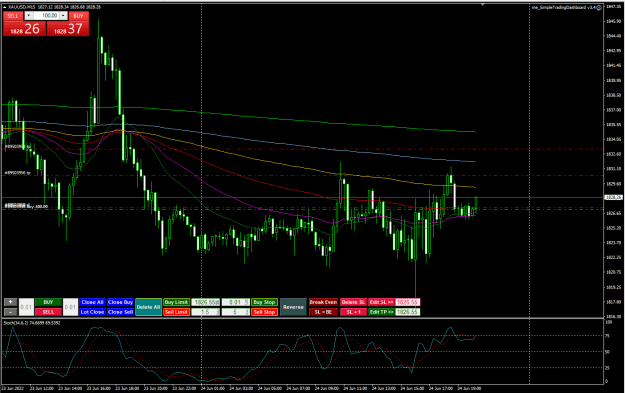Click the Break Even button
Image resolution: width=625 pixels, height=393 pixels.
click(x=323, y=302)
